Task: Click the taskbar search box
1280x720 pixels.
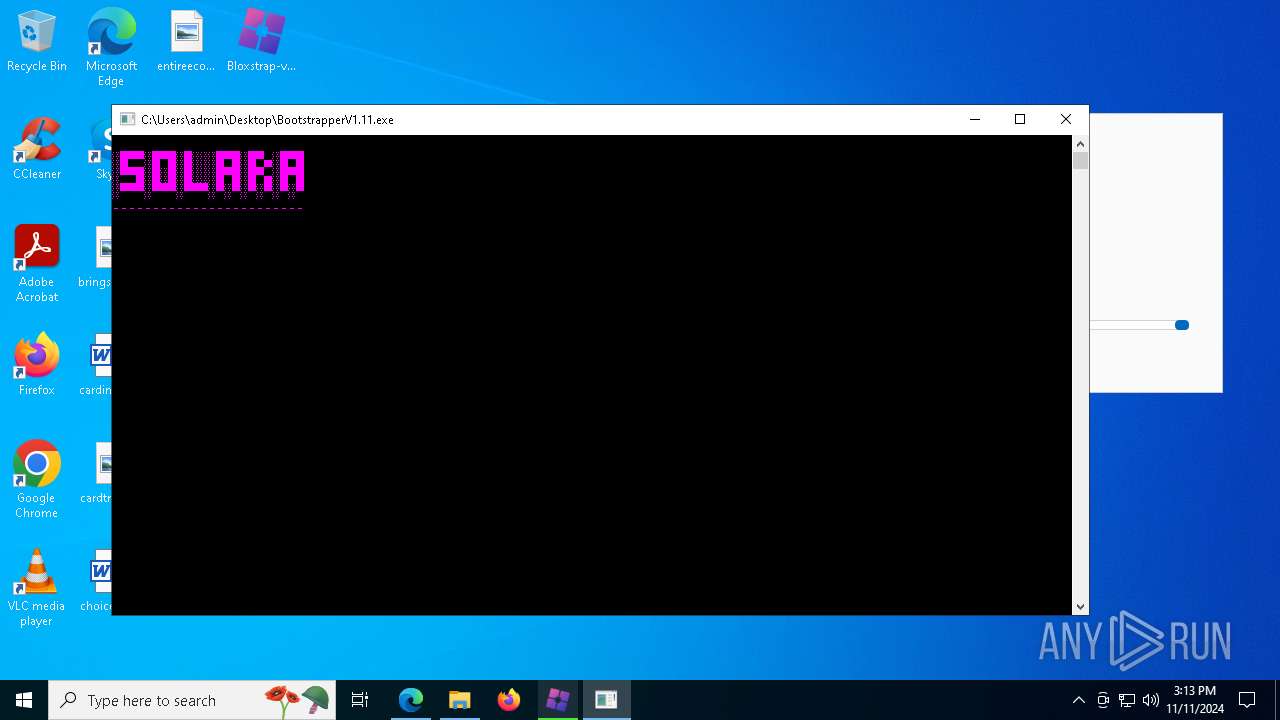Action: point(192,700)
